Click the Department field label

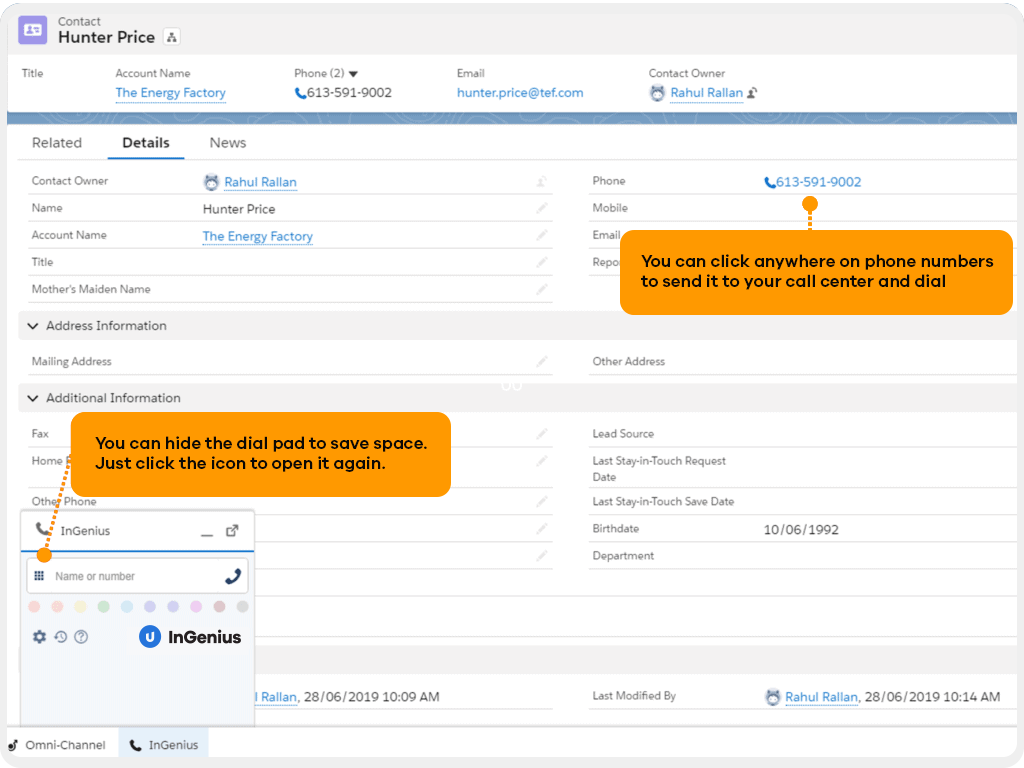coord(623,556)
